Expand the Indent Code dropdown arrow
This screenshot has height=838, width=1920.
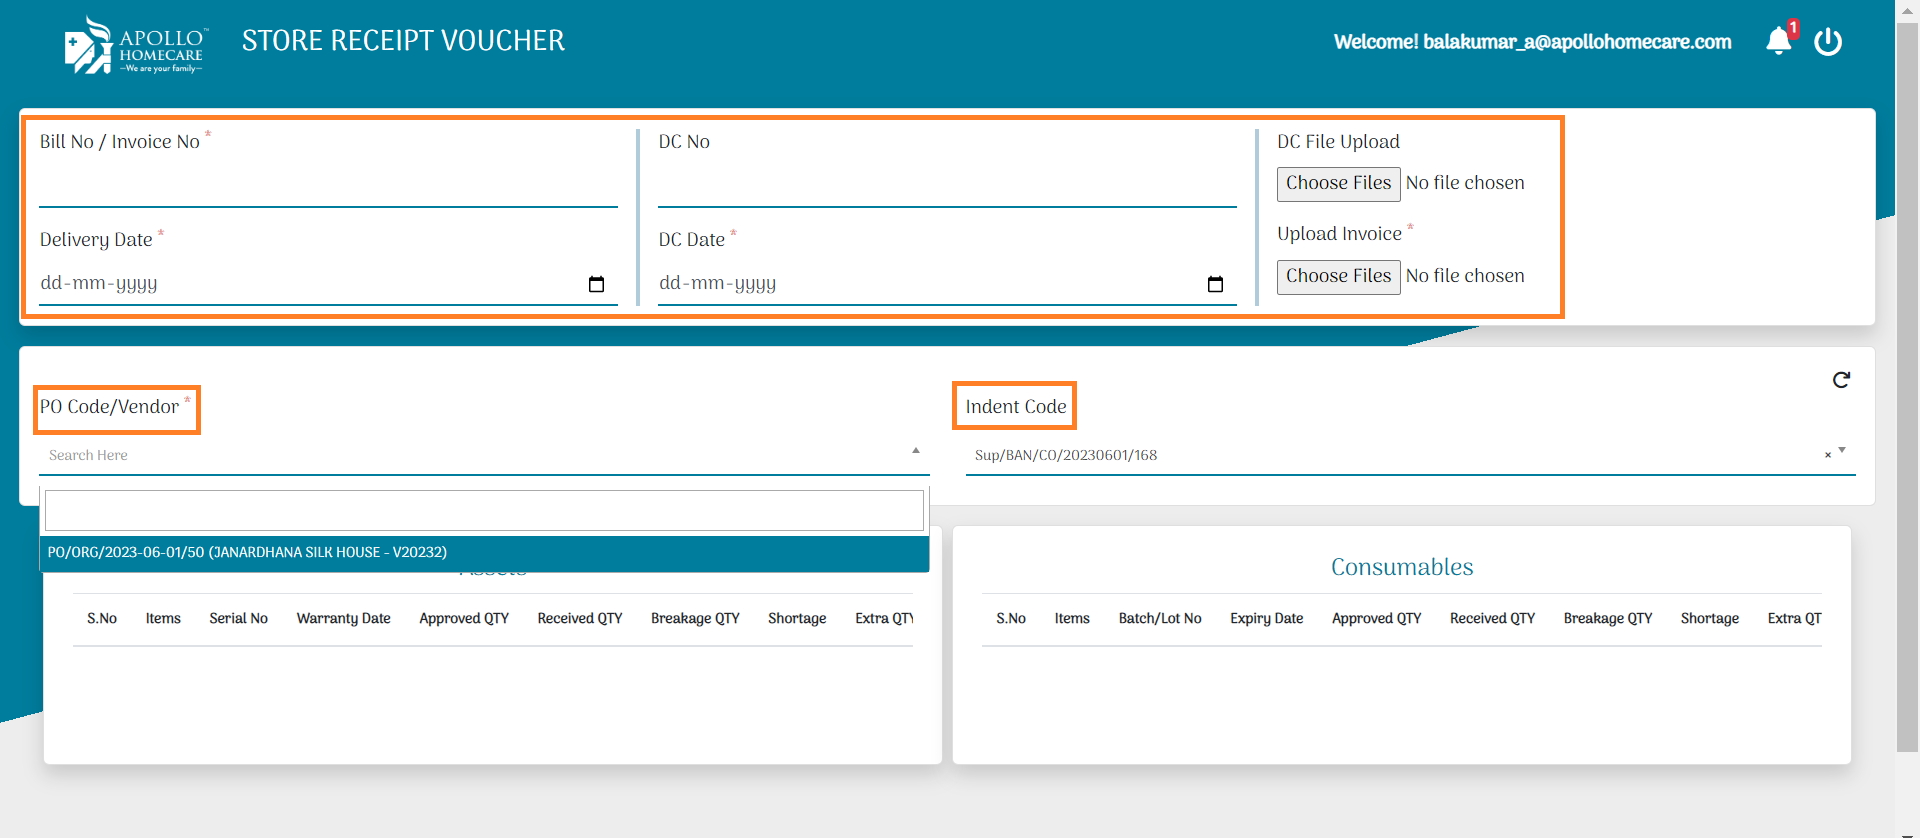(1842, 451)
